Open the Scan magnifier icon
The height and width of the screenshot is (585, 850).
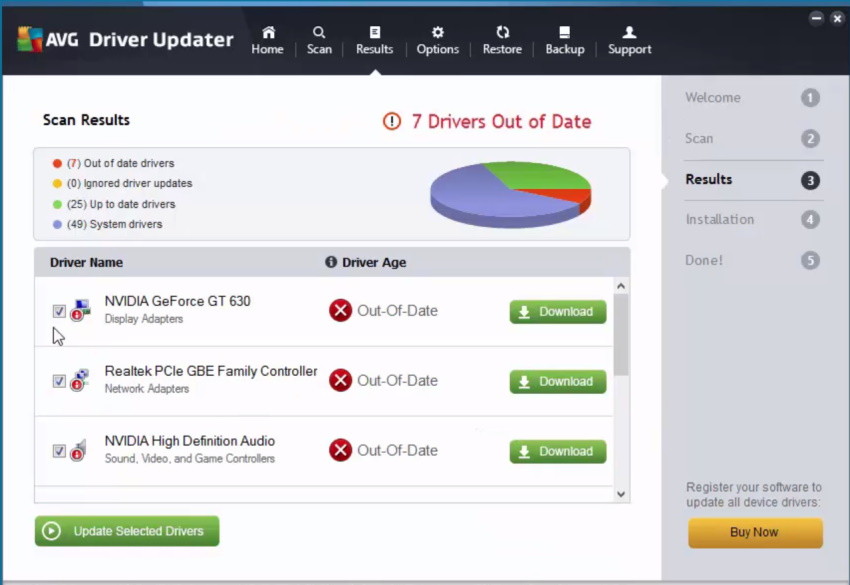coord(319,32)
